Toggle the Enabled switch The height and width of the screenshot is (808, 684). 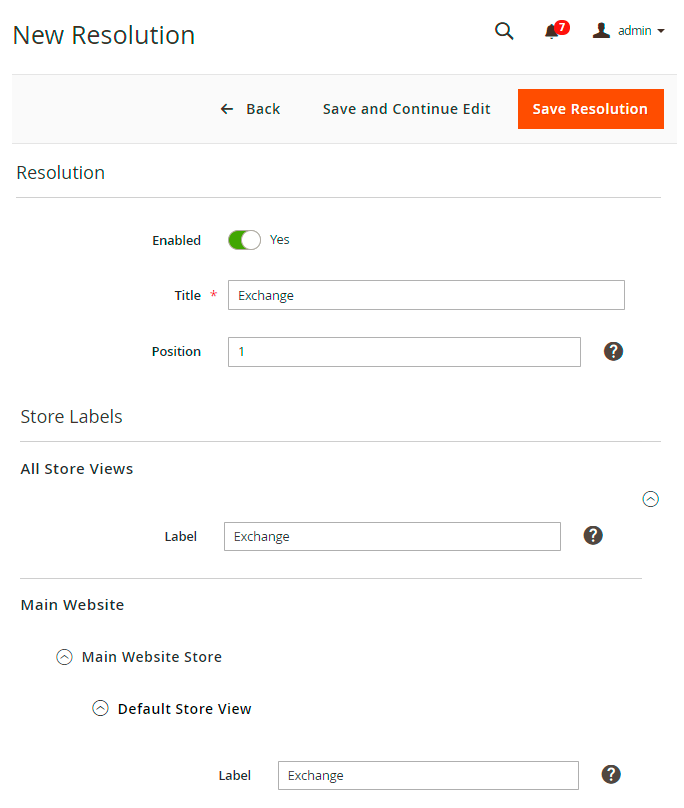pos(244,240)
